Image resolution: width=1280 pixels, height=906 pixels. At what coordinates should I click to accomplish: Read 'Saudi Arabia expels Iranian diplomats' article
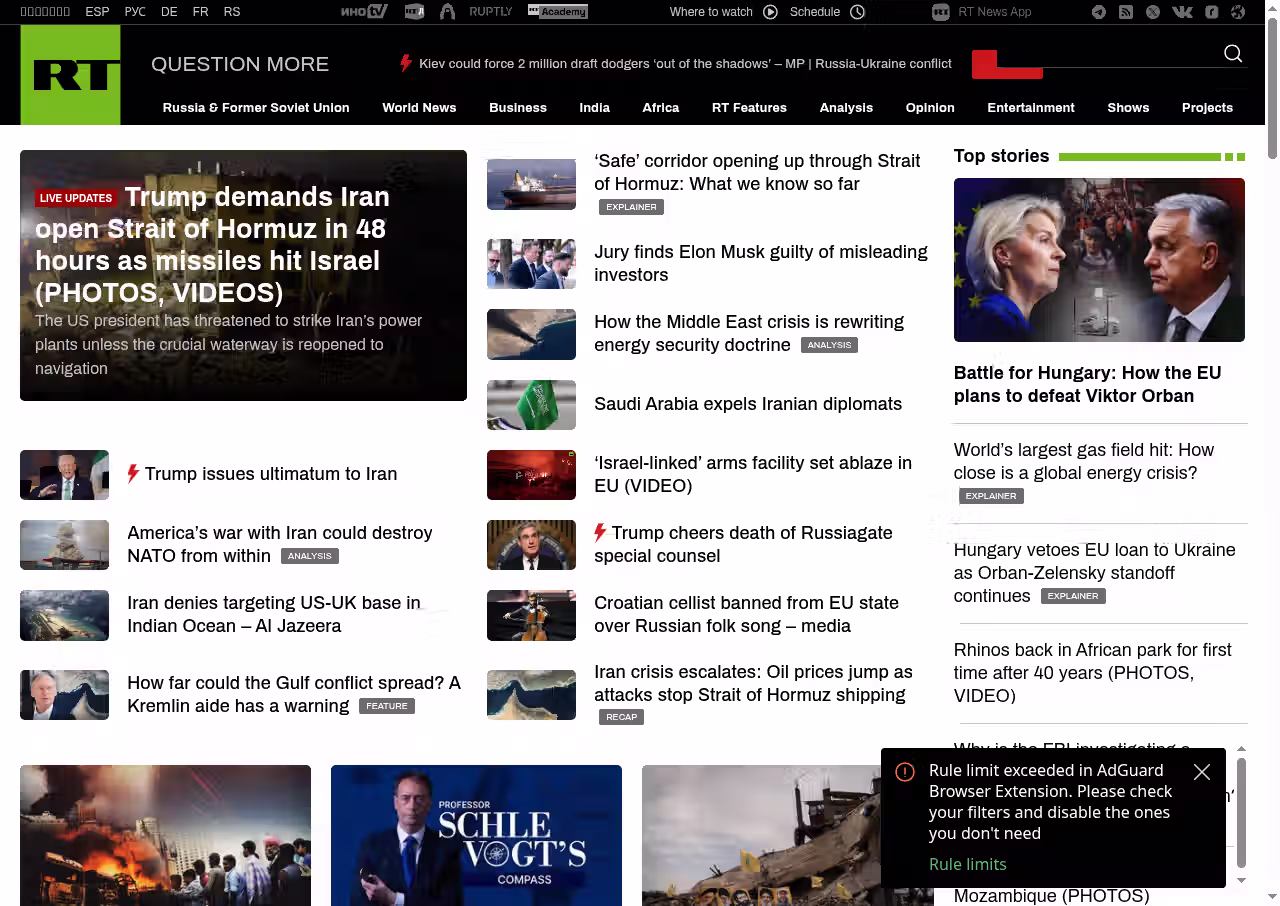point(747,404)
